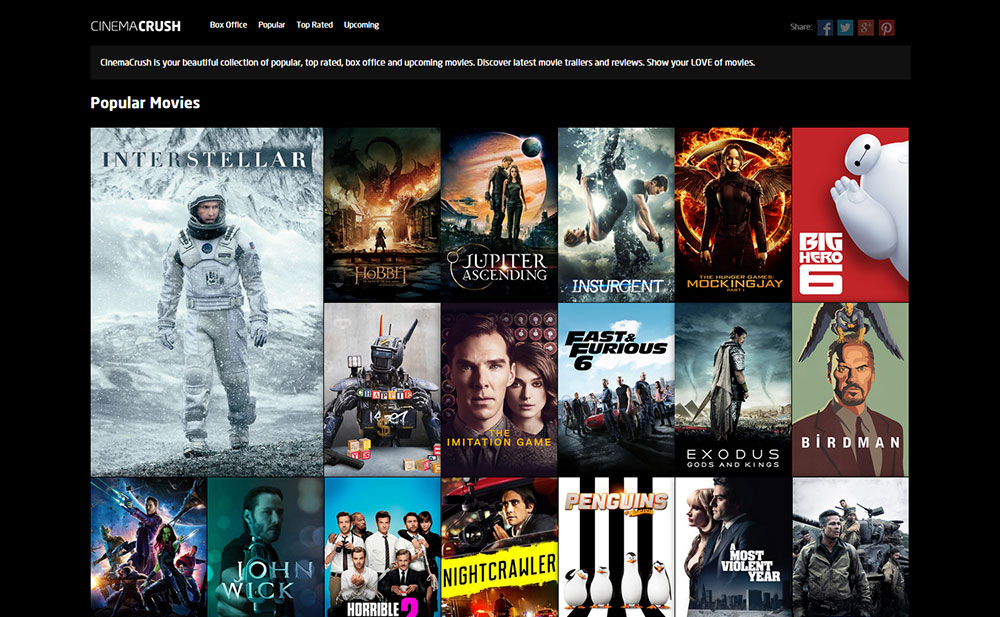The width and height of the screenshot is (1000, 617).
Task: Click the Insurgent movie poster
Action: pos(616,214)
